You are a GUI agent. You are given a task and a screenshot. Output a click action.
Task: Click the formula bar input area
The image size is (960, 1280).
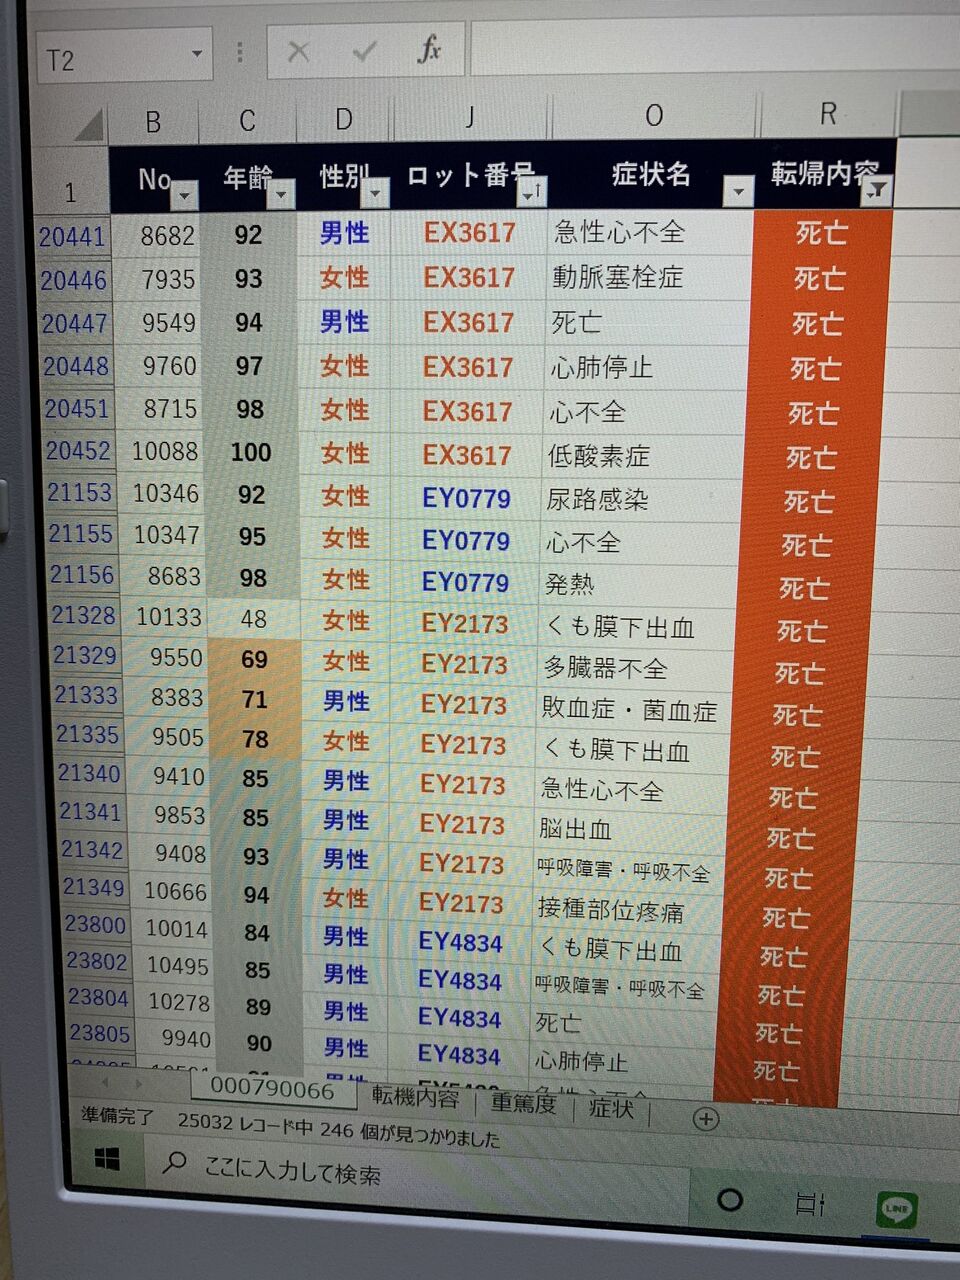click(x=715, y=47)
